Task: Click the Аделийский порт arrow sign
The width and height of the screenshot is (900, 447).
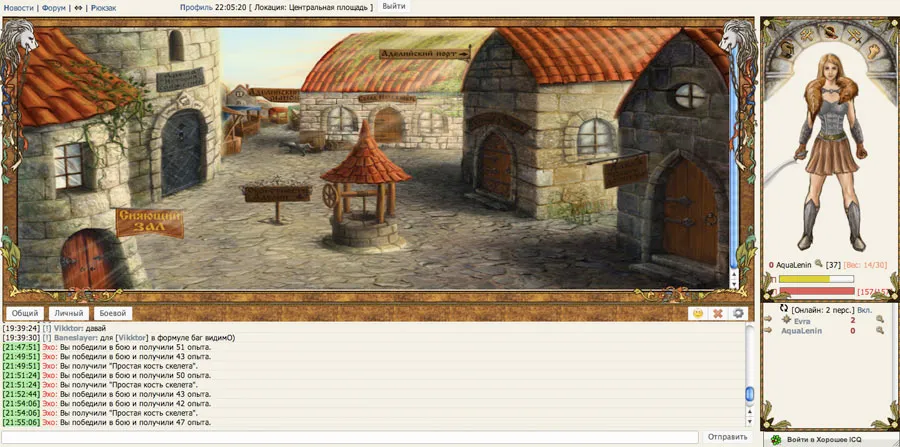Action: [x=424, y=54]
